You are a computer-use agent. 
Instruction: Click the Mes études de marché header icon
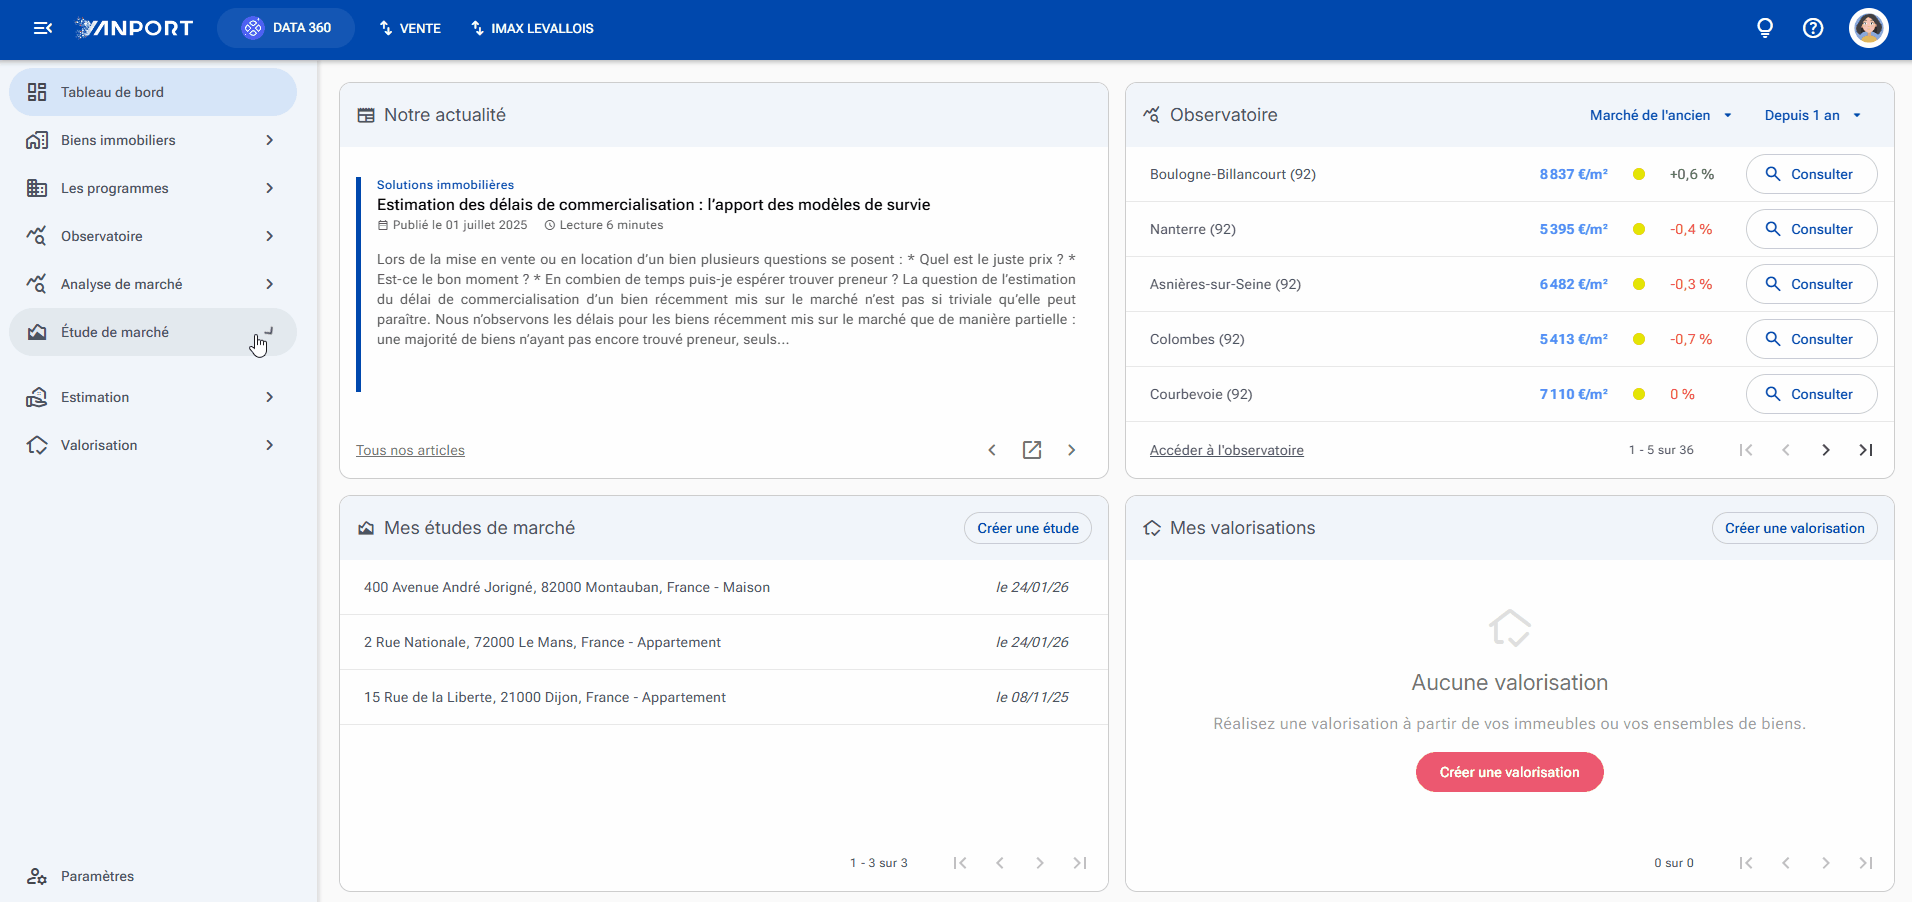(366, 528)
